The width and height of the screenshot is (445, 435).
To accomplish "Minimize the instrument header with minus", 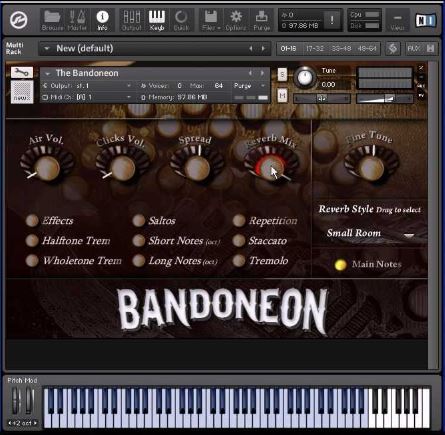I will tap(421, 77).
